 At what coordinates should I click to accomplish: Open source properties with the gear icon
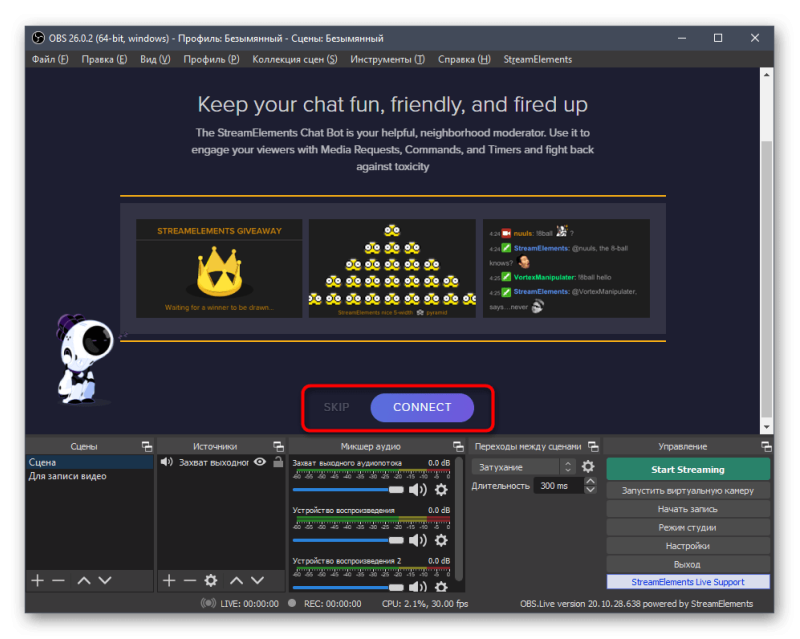[x=211, y=580]
